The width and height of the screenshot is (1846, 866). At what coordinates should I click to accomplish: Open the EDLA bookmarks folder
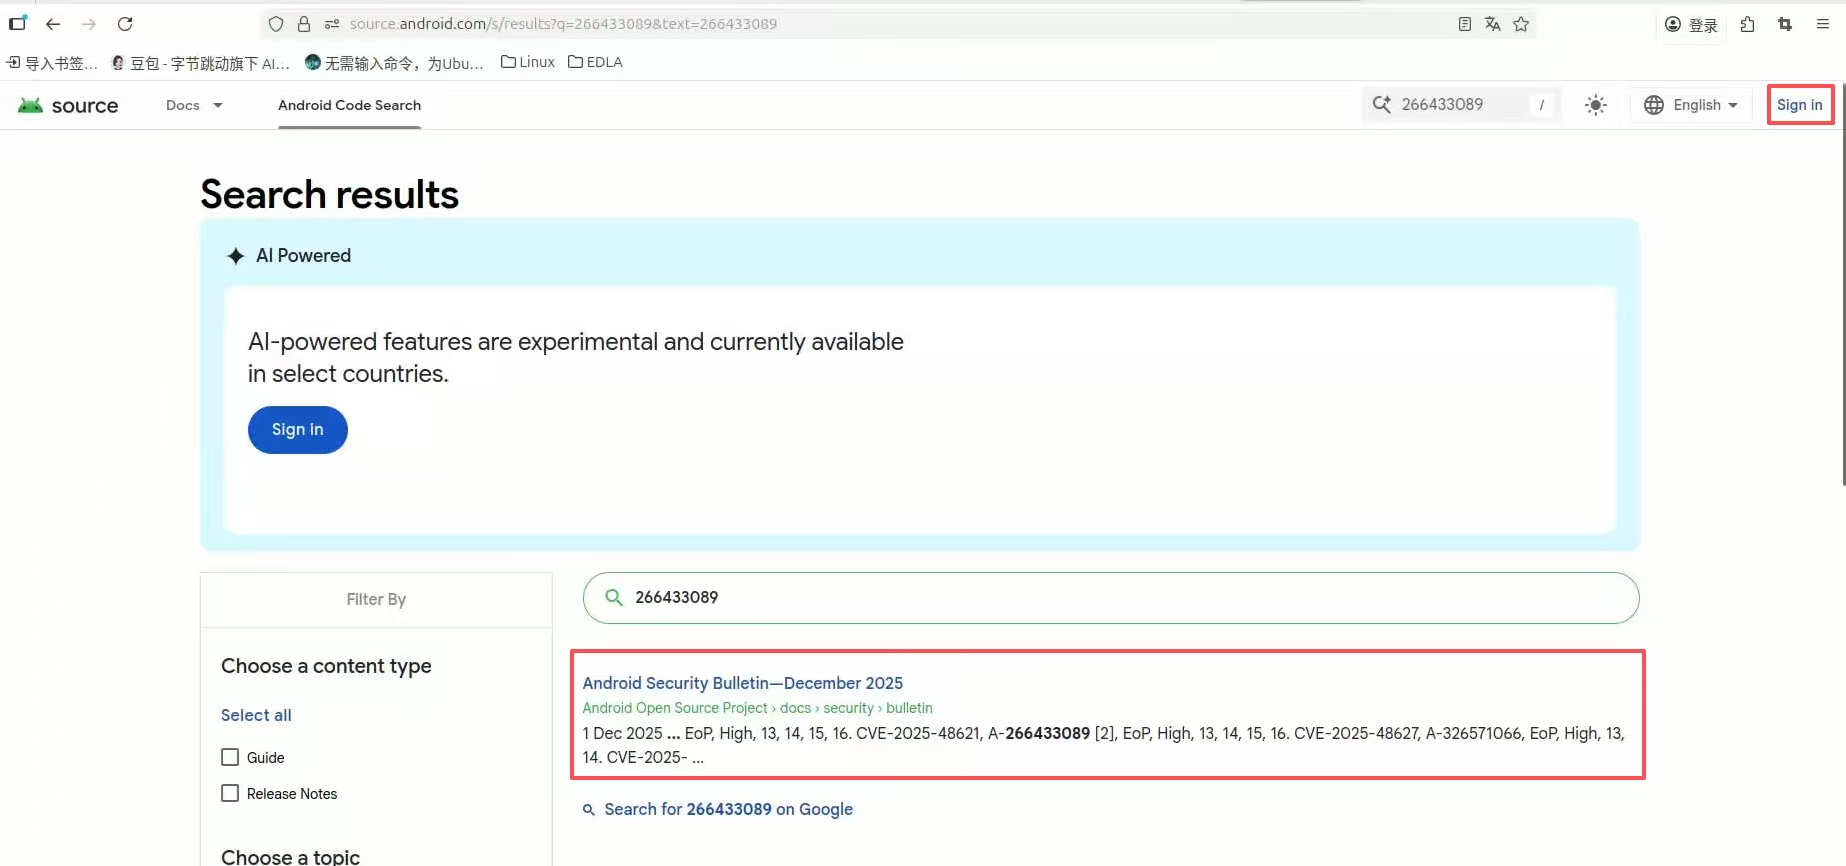coord(595,62)
